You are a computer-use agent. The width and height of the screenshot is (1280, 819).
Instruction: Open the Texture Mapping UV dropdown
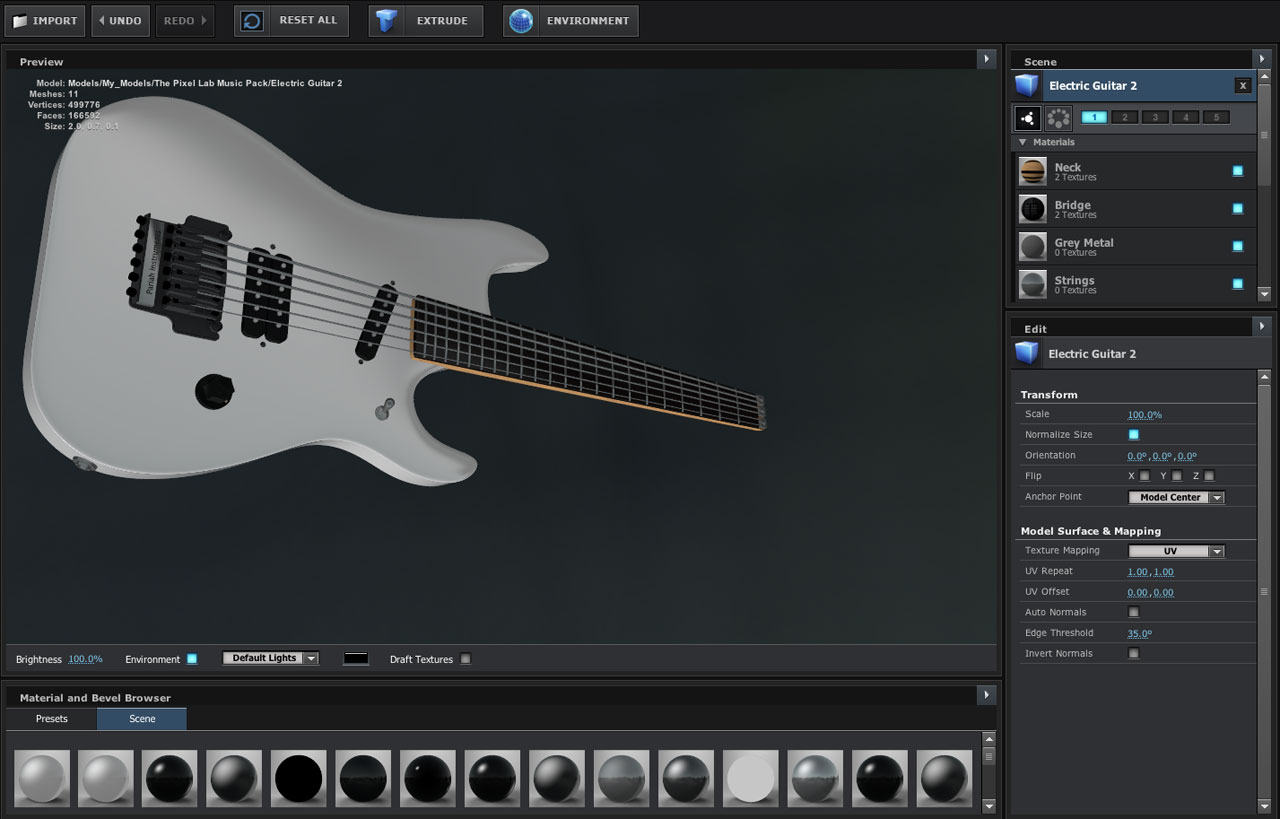click(x=1176, y=551)
